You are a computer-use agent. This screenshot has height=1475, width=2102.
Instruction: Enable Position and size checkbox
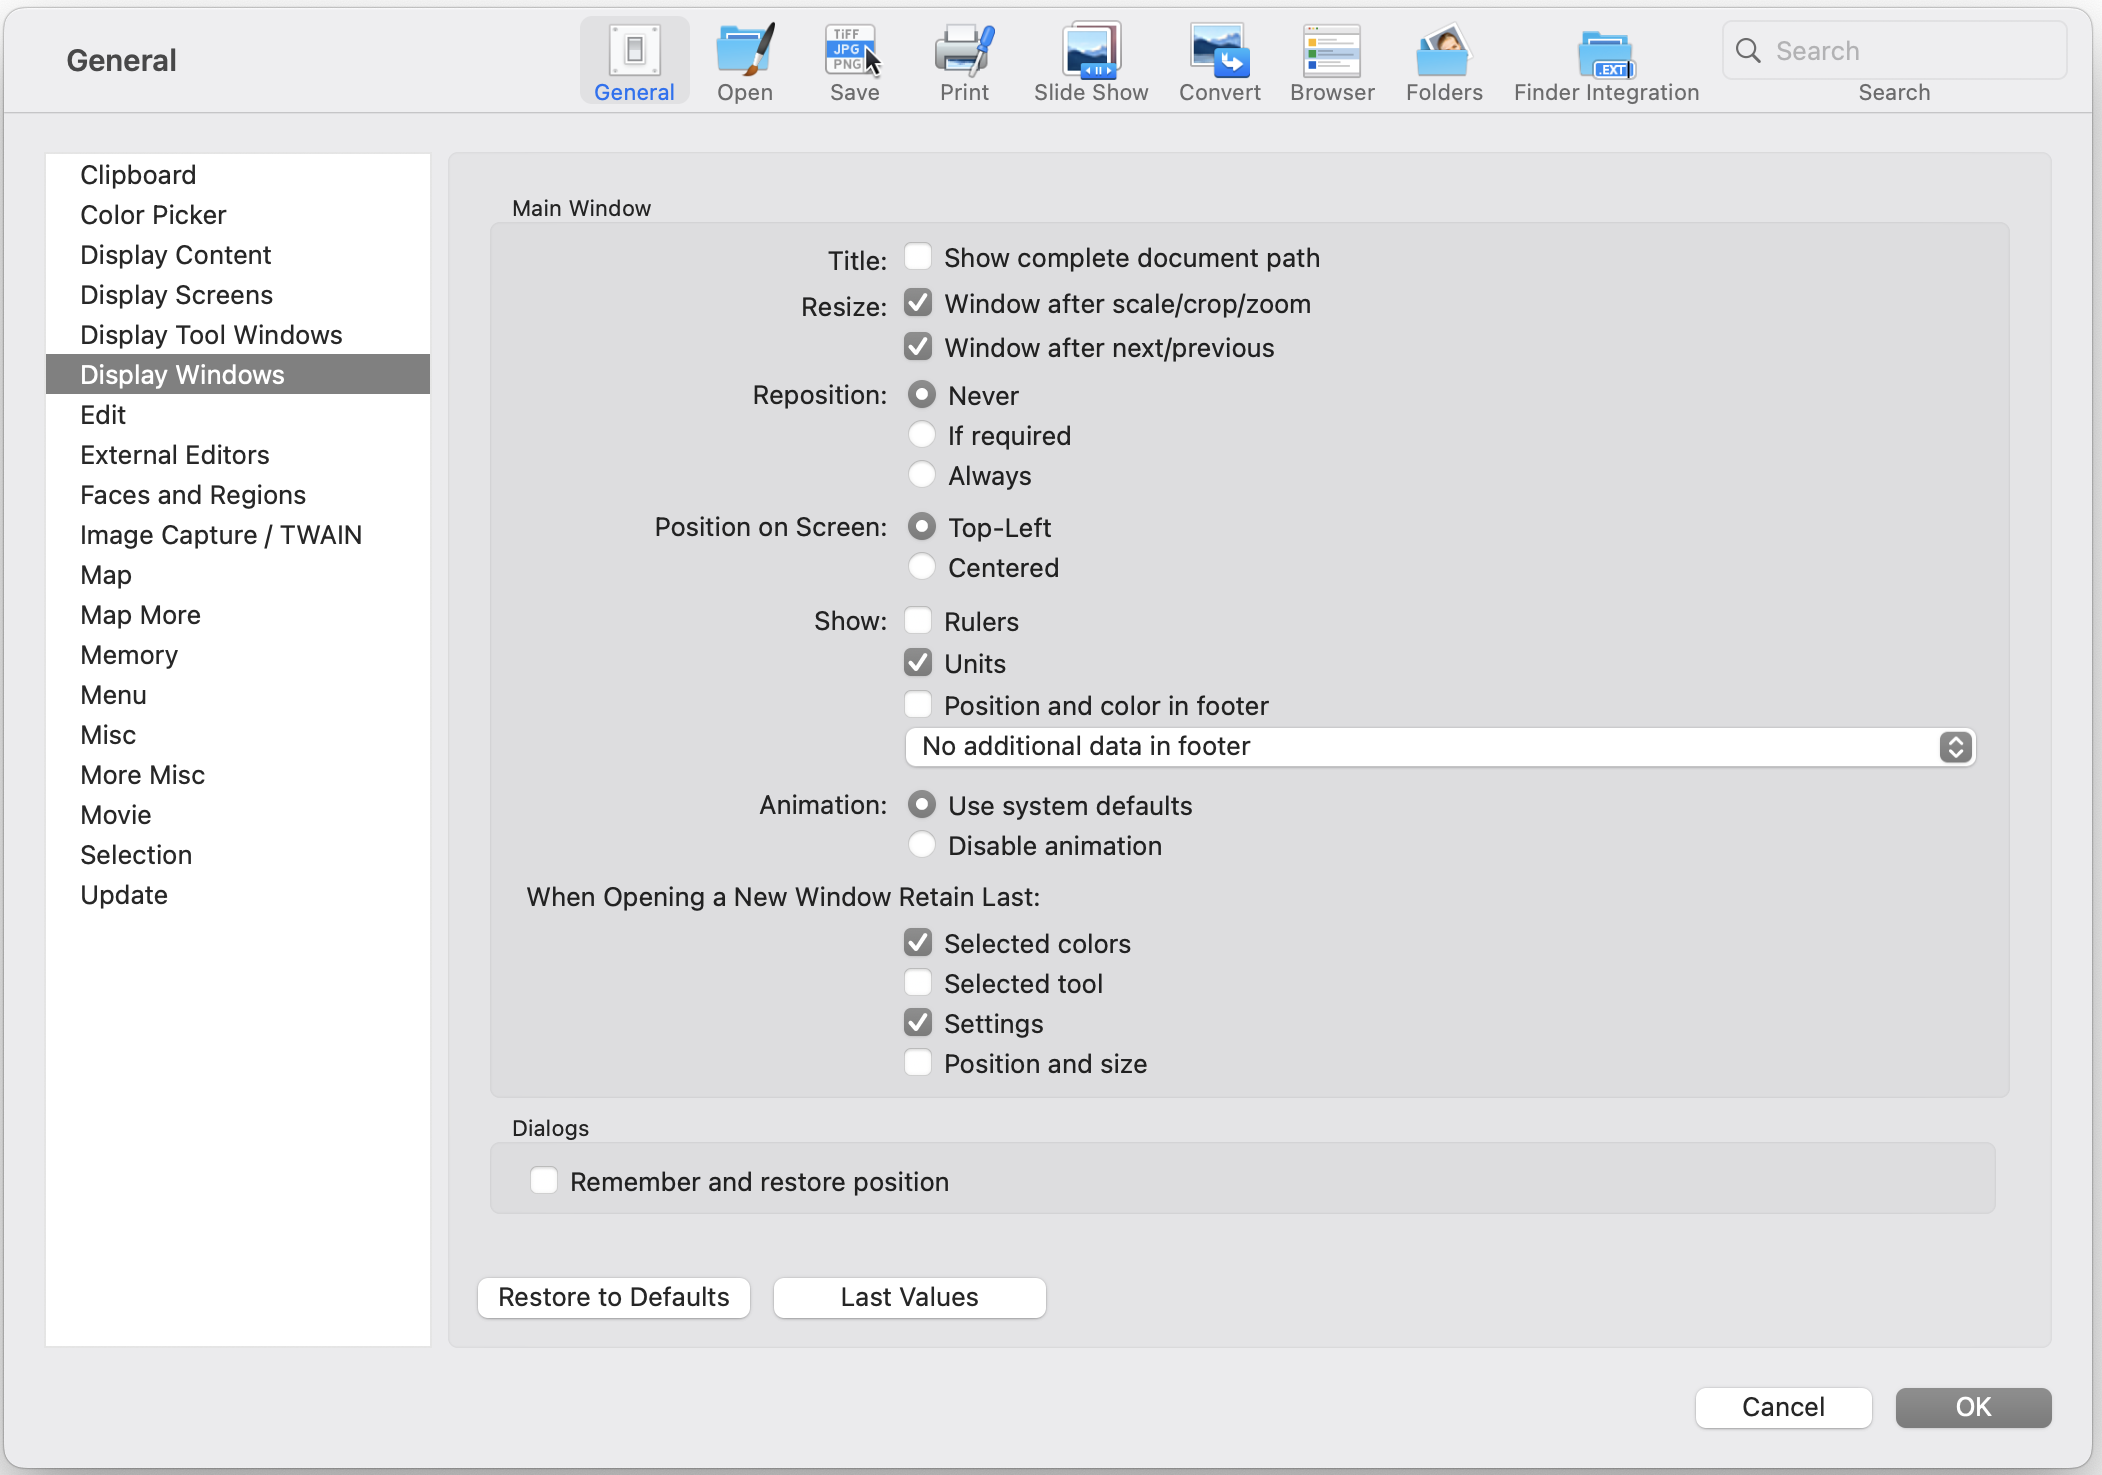[x=918, y=1063]
